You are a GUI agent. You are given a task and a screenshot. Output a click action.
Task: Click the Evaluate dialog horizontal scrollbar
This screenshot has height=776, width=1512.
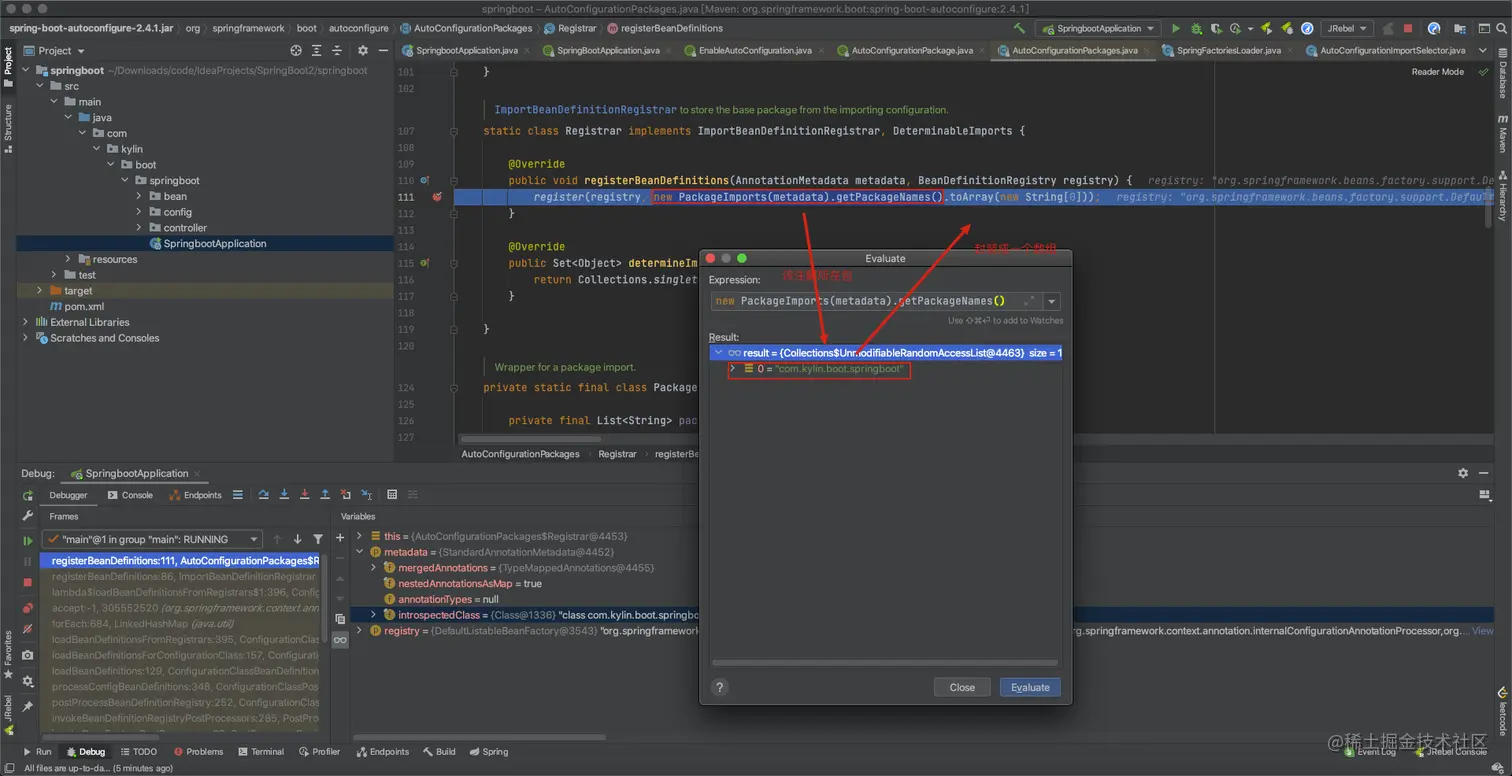pyautogui.click(x=884, y=662)
